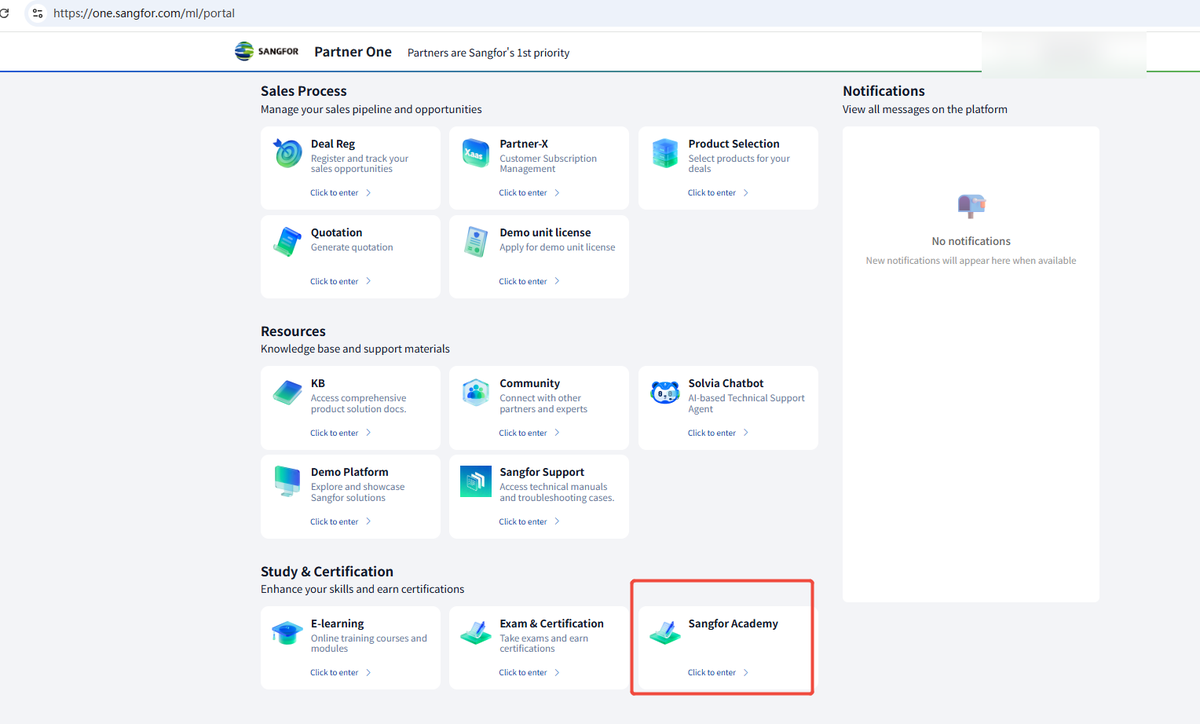This screenshot has width=1200, height=724.
Task: Click 'Click to enter' under Exam & Certification
Action: (x=529, y=673)
